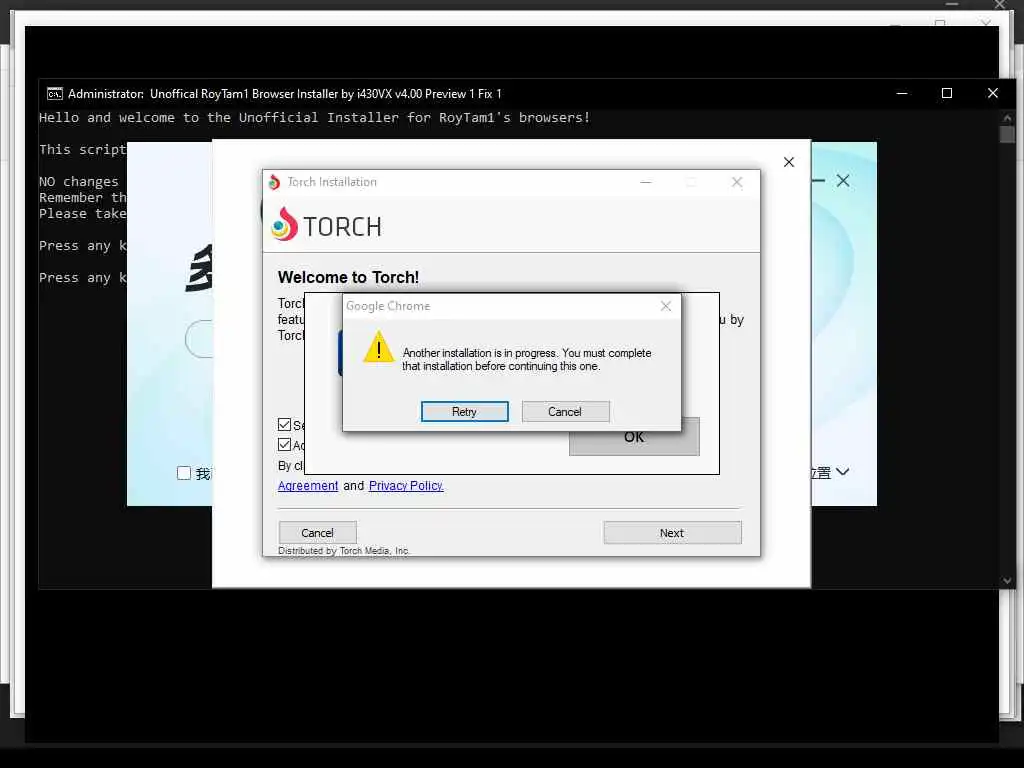Close the Google Chrome warning dialog
The width and height of the screenshot is (1024, 768).
[x=665, y=306]
